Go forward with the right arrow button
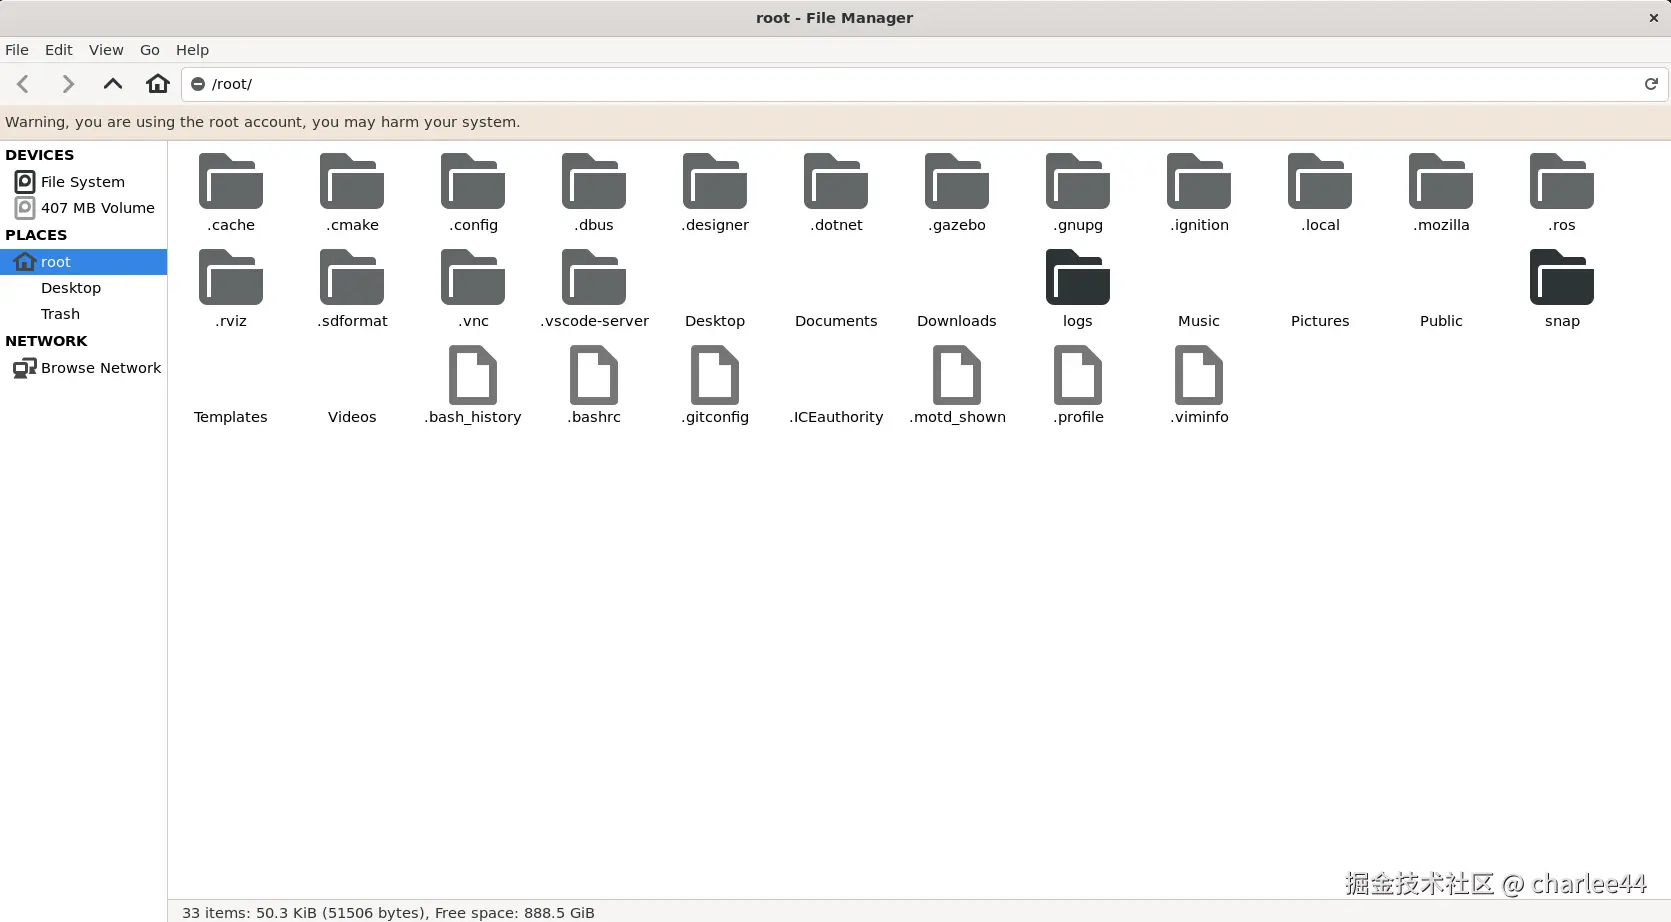Viewport: 1671px width, 922px height. (x=68, y=84)
